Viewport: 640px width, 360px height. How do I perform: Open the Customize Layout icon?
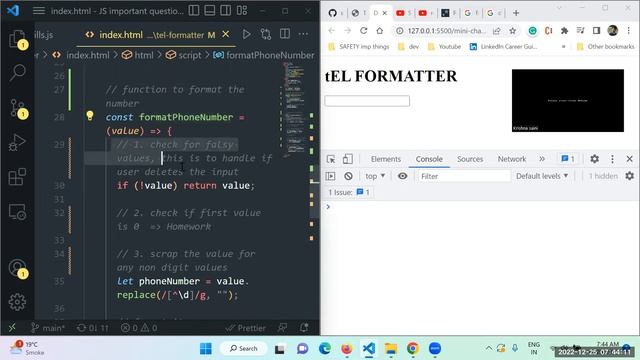pos(242,11)
